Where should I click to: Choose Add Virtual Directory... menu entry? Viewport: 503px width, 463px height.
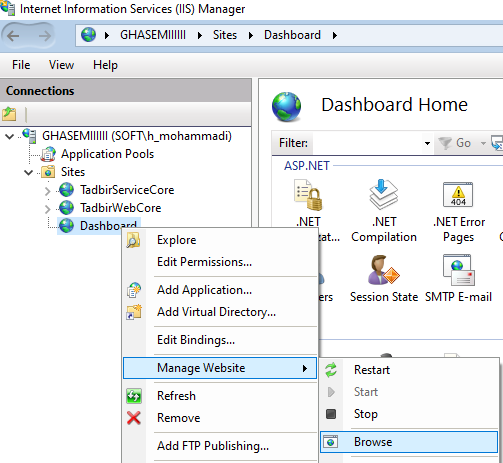[220, 312]
